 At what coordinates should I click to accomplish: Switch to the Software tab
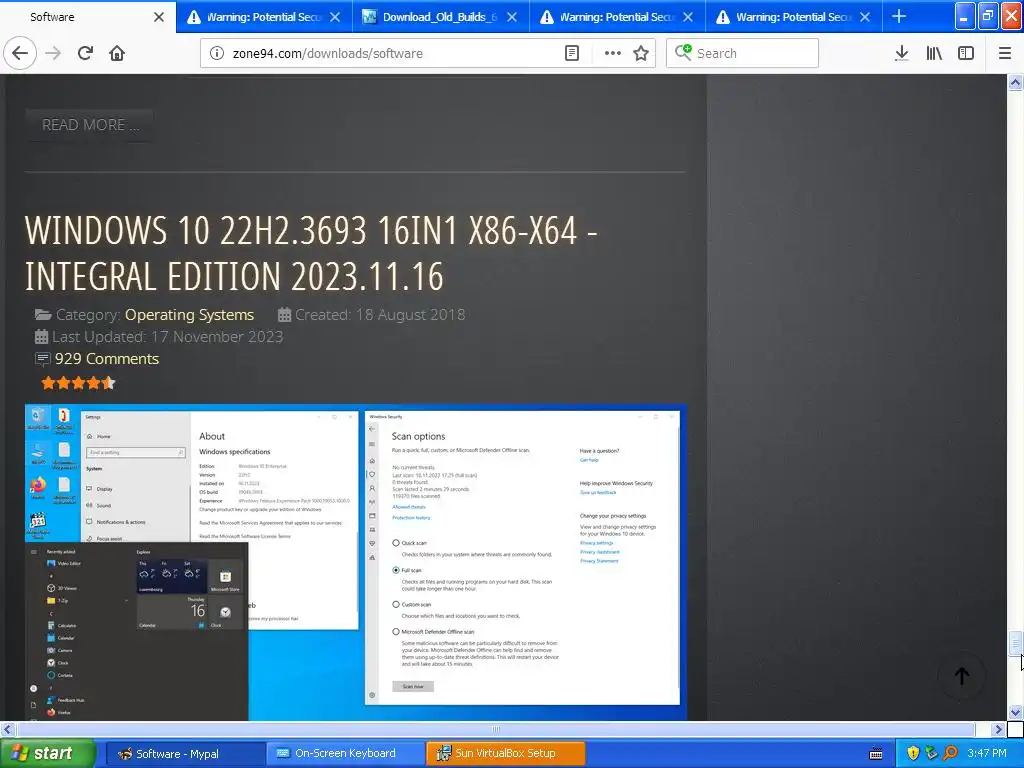88,17
